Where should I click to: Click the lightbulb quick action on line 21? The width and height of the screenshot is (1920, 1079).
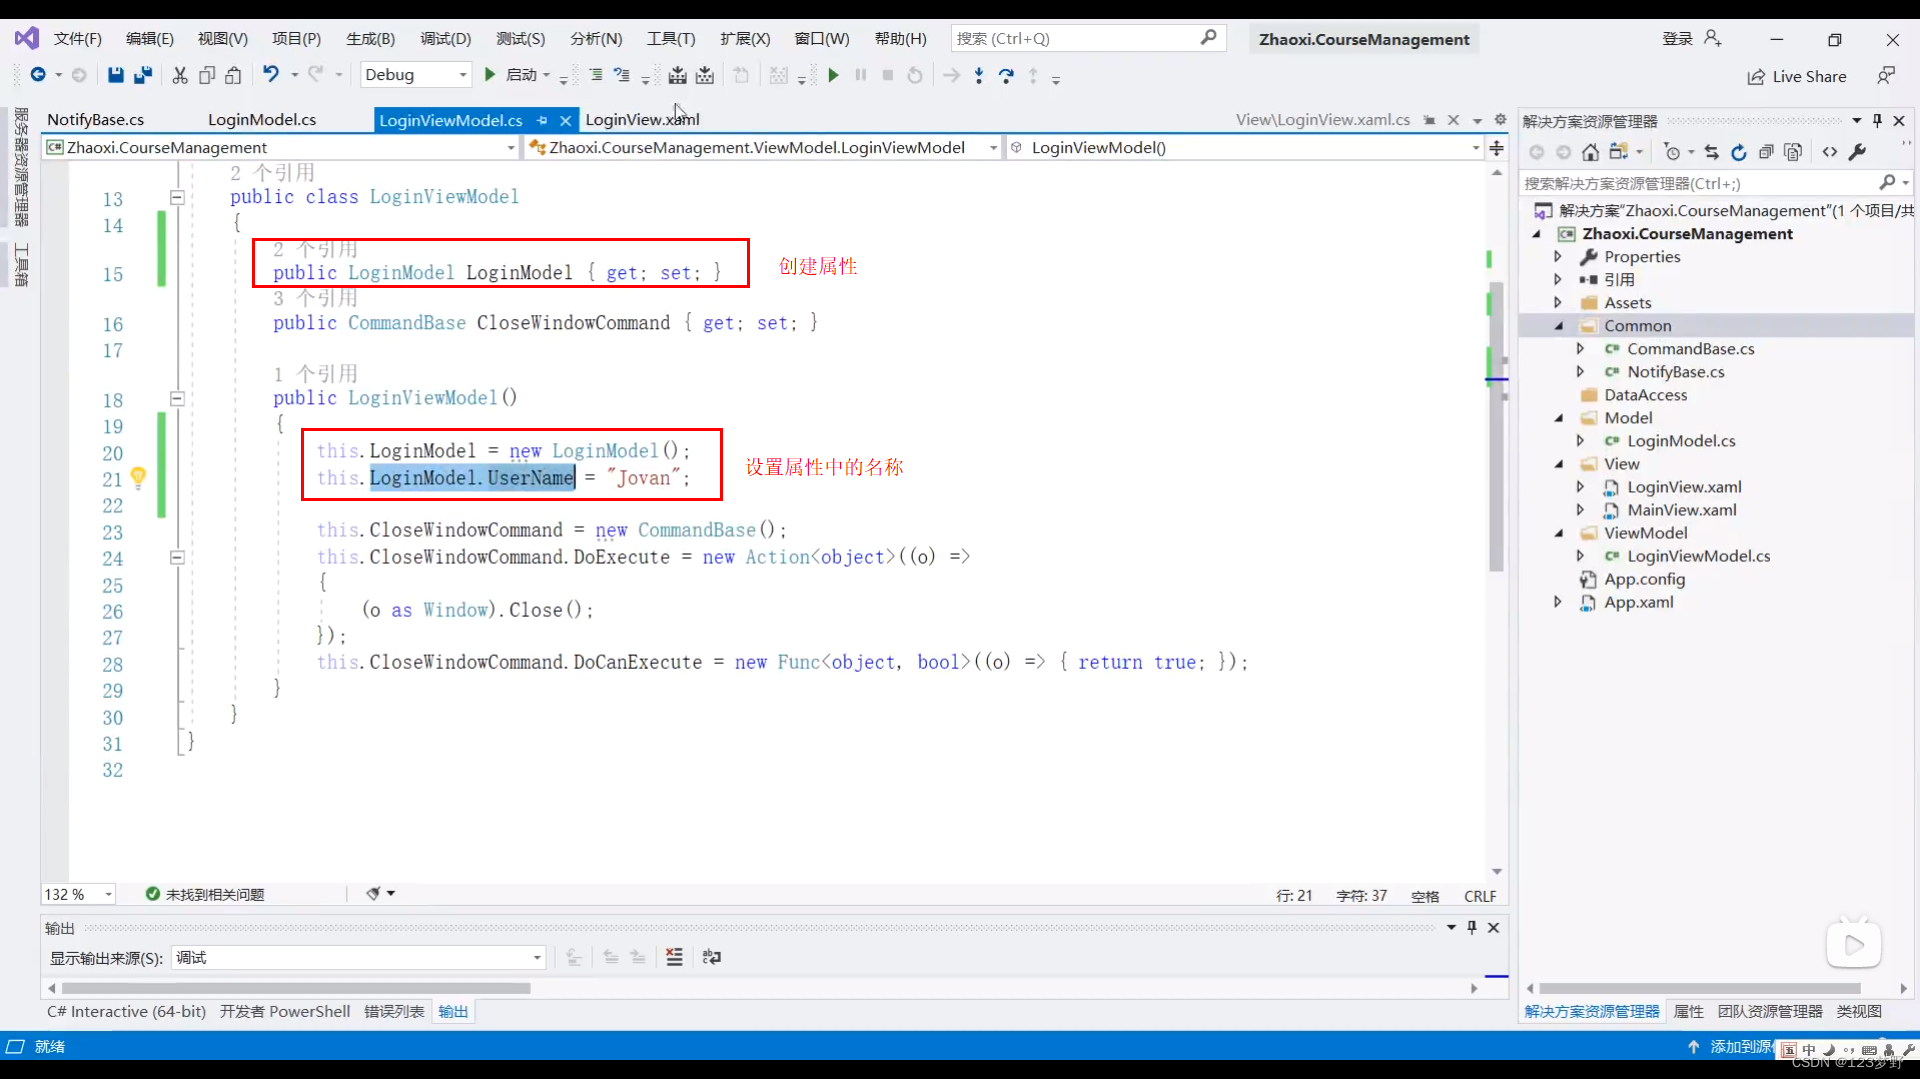[x=138, y=477]
